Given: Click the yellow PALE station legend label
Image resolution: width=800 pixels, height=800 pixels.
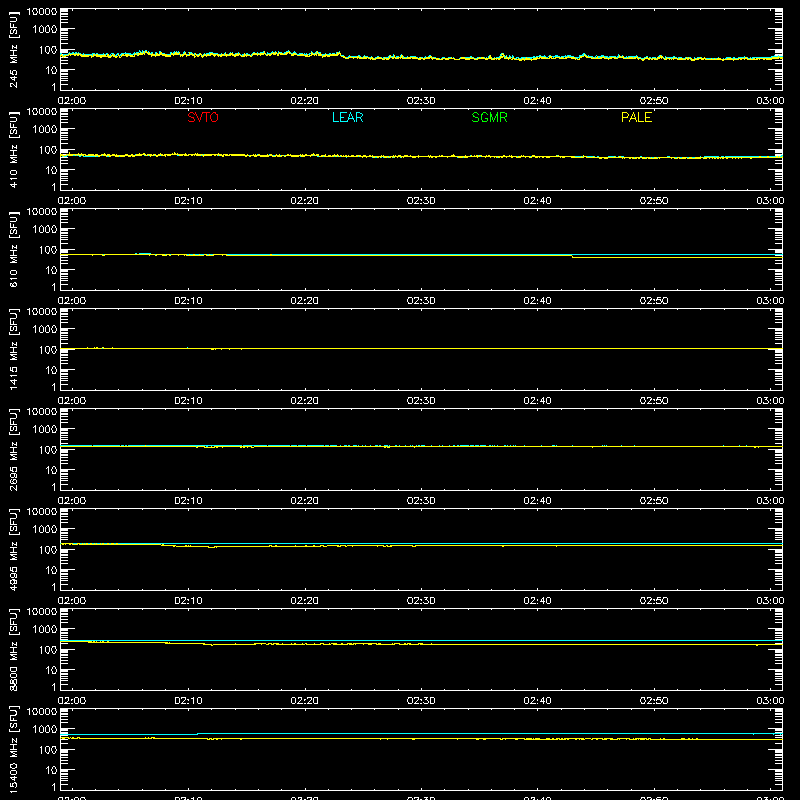Looking at the screenshot, I should coord(636,117).
